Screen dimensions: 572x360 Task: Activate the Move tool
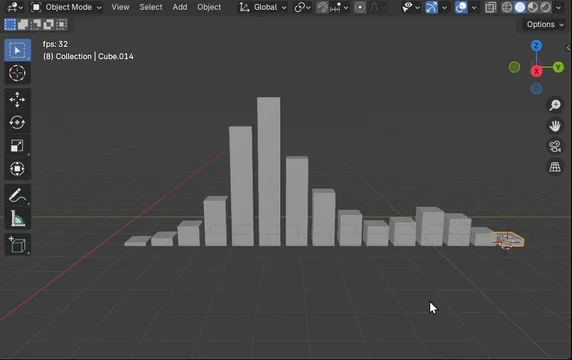(x=17, y=100)
